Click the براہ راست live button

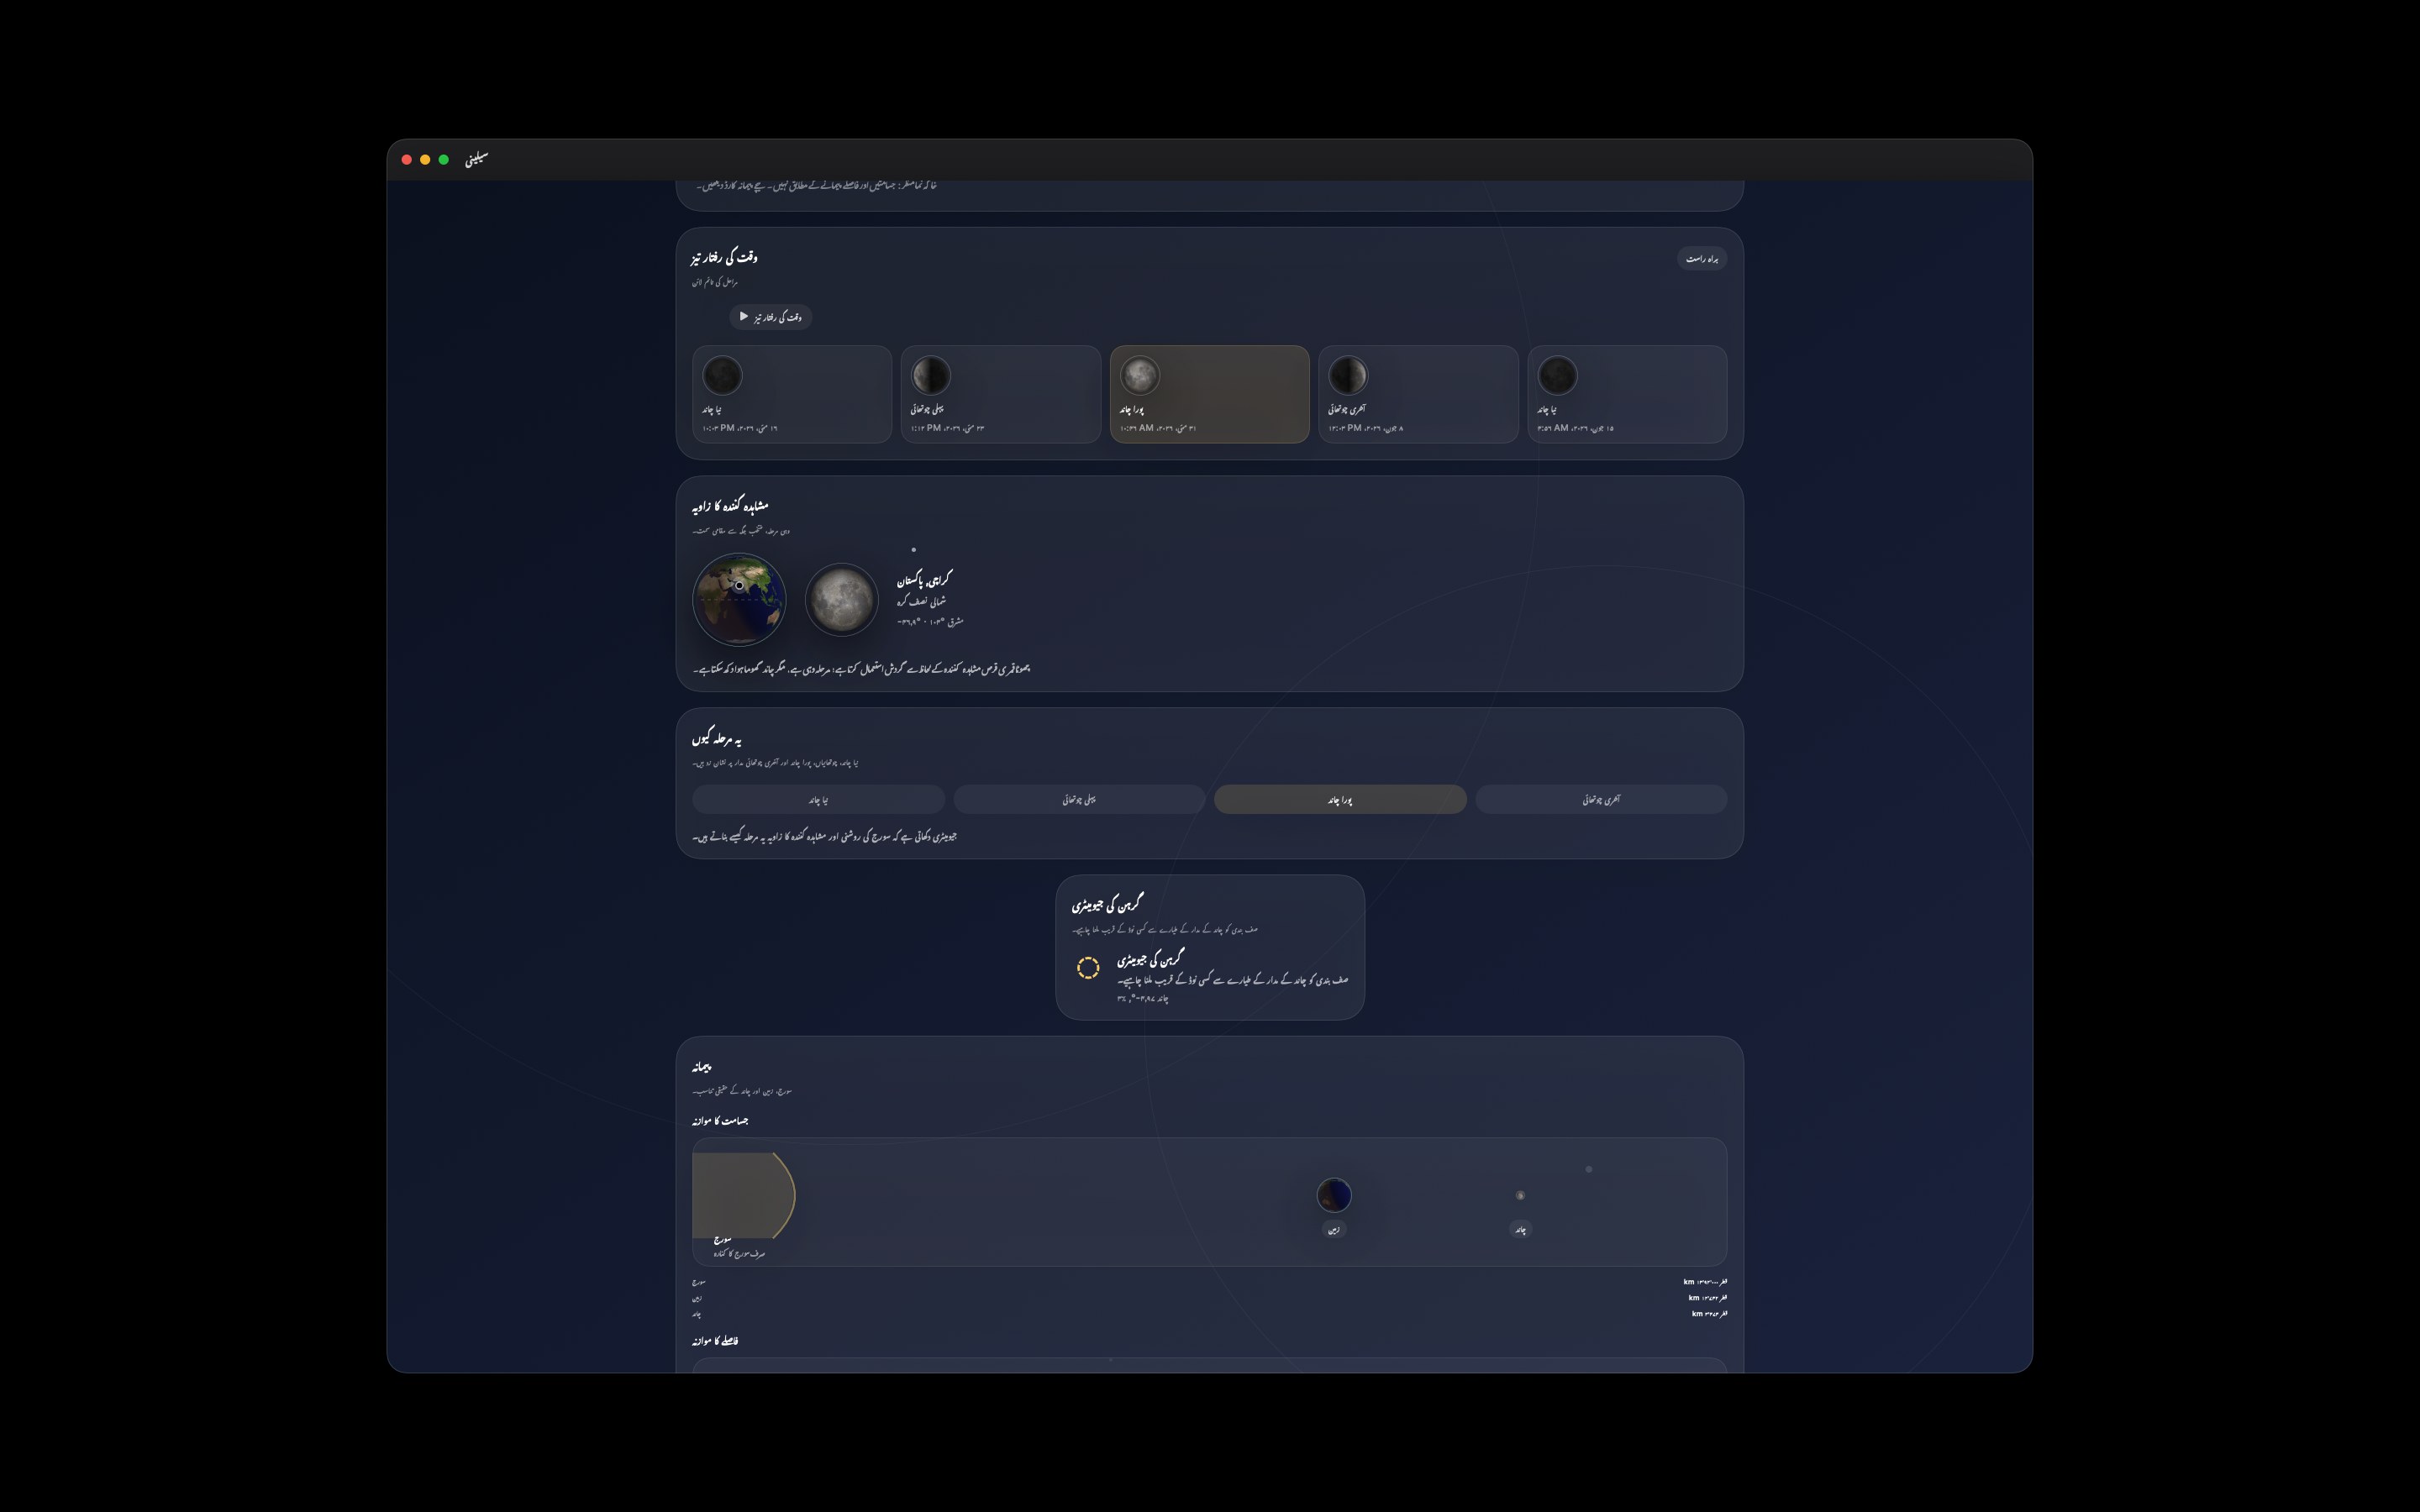[x=1701, y=259]
